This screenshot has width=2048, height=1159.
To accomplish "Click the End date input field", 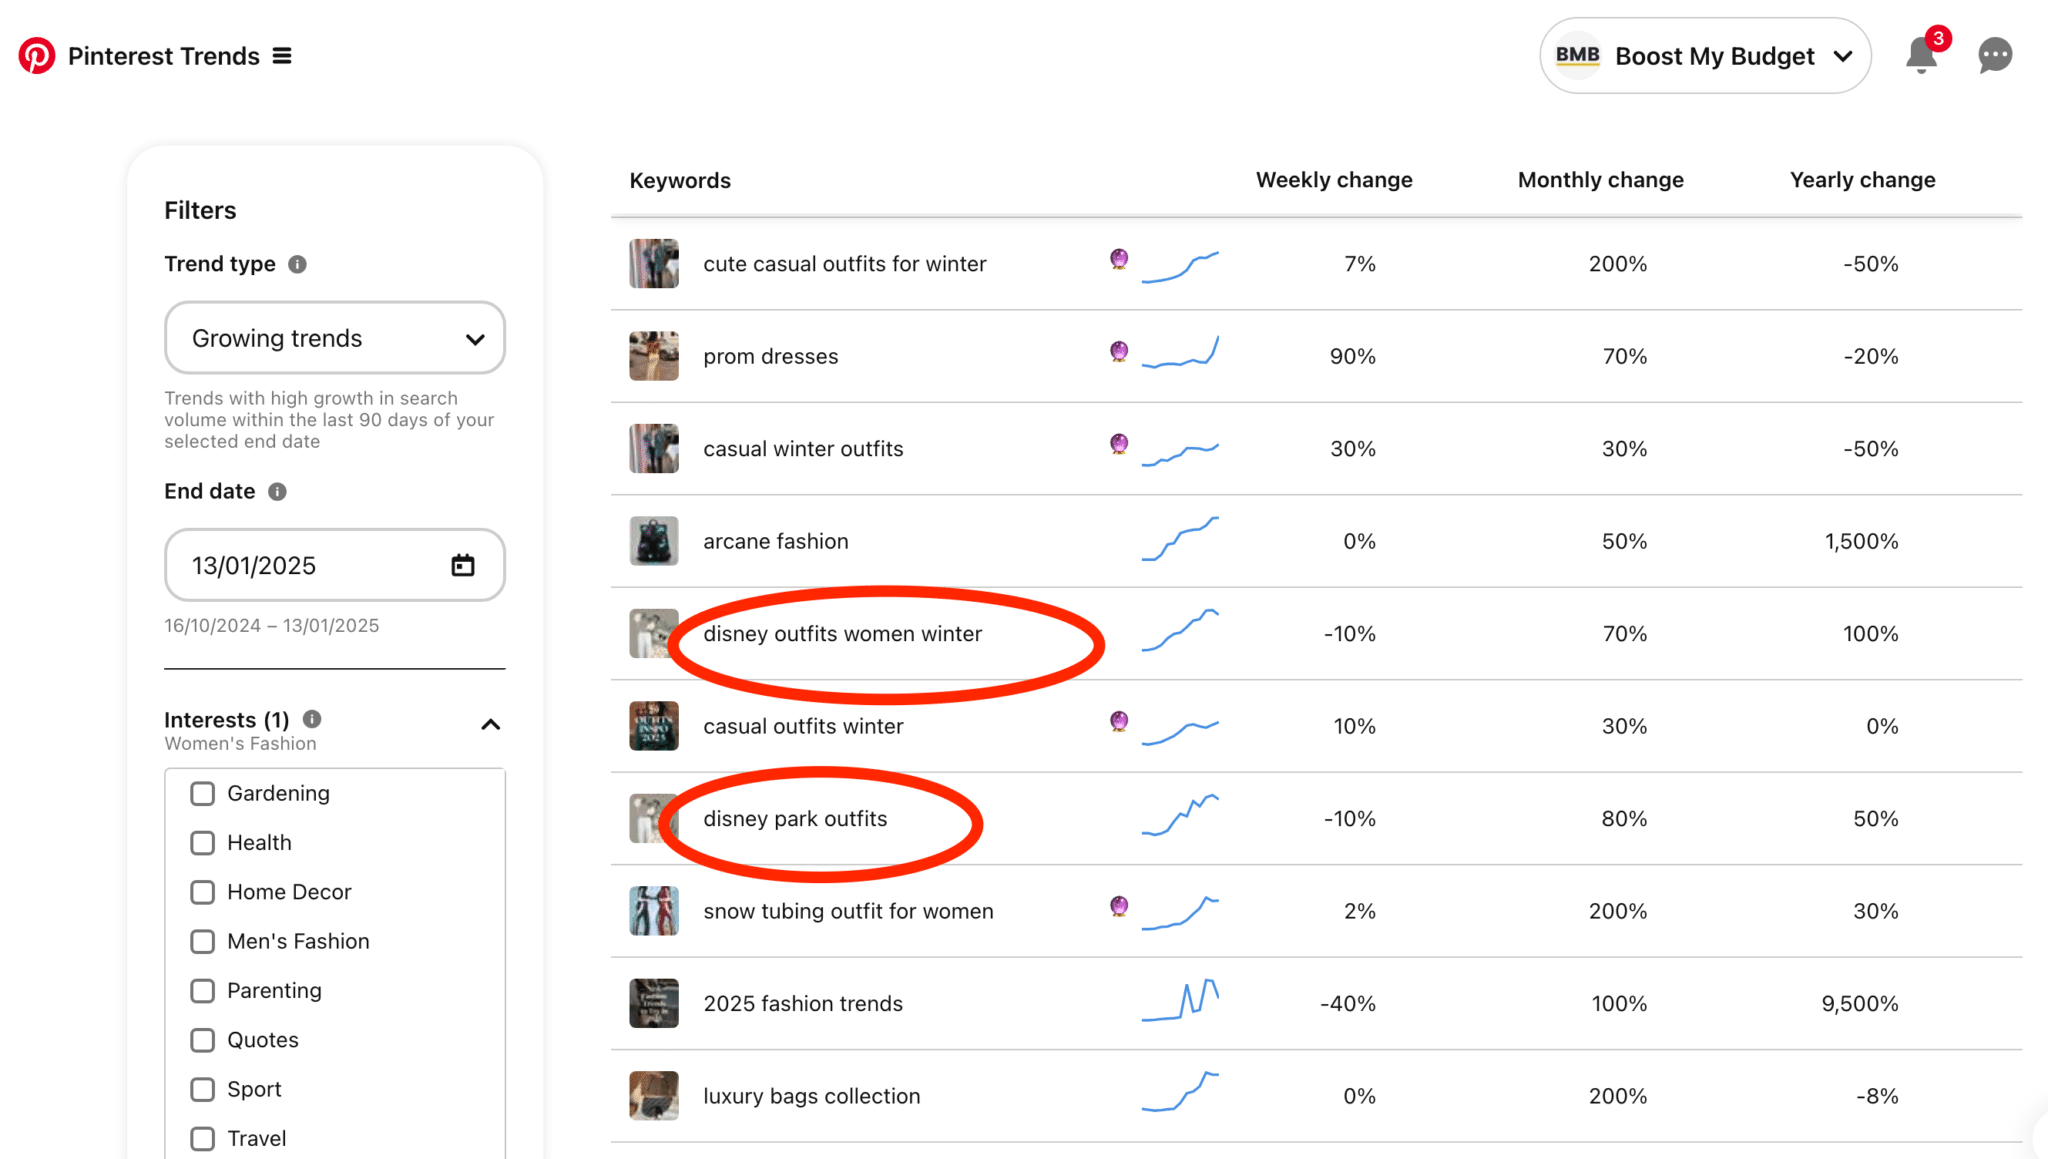I will (335, 565).
